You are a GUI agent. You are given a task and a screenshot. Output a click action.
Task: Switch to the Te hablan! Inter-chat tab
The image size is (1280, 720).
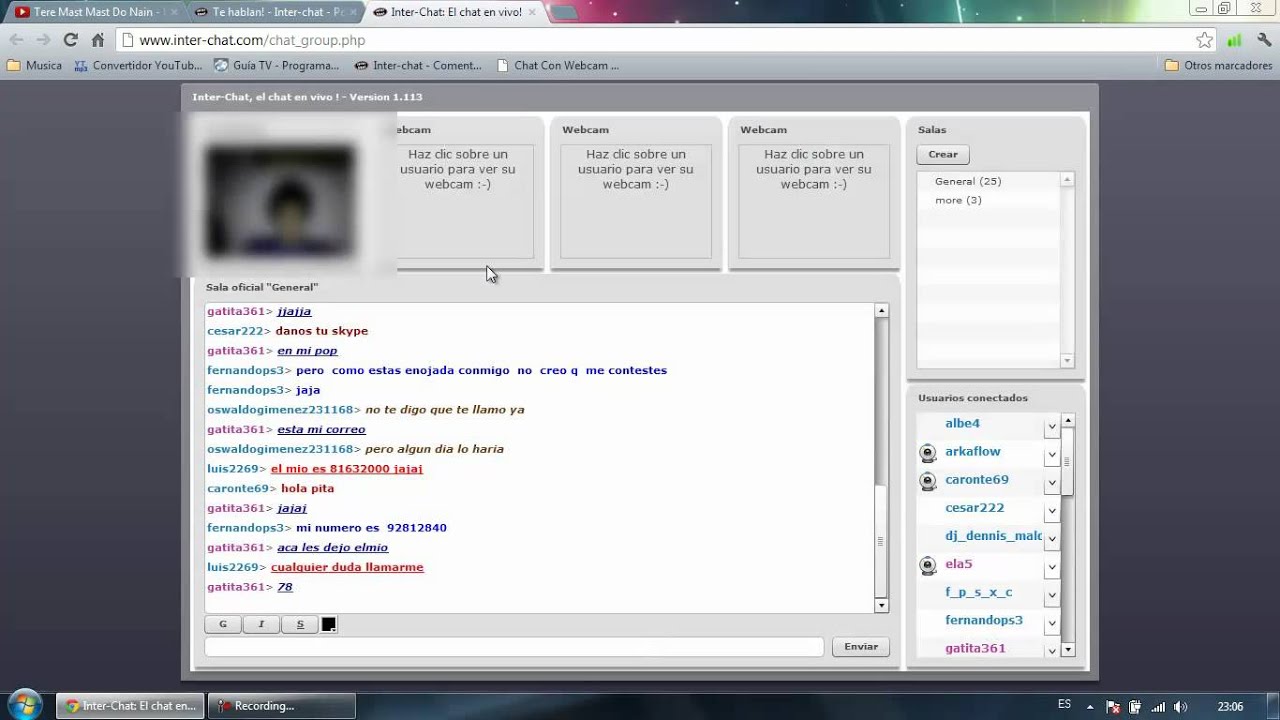pos(275,12)
